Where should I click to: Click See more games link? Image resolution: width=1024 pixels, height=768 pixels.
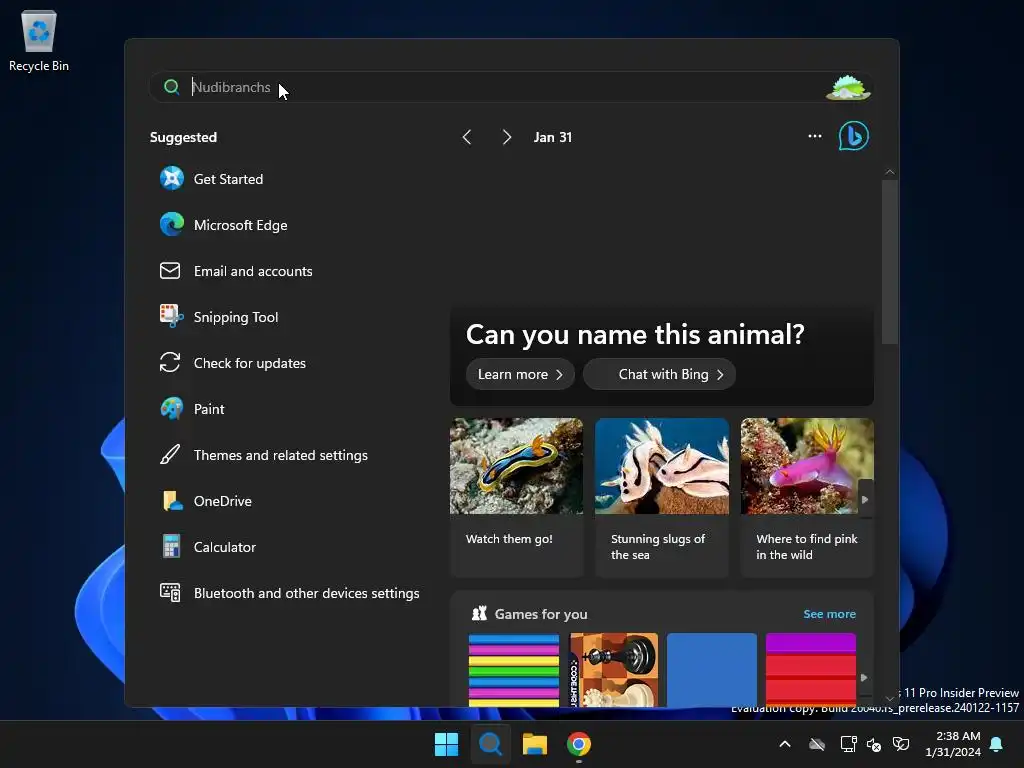tap(829, 614)
